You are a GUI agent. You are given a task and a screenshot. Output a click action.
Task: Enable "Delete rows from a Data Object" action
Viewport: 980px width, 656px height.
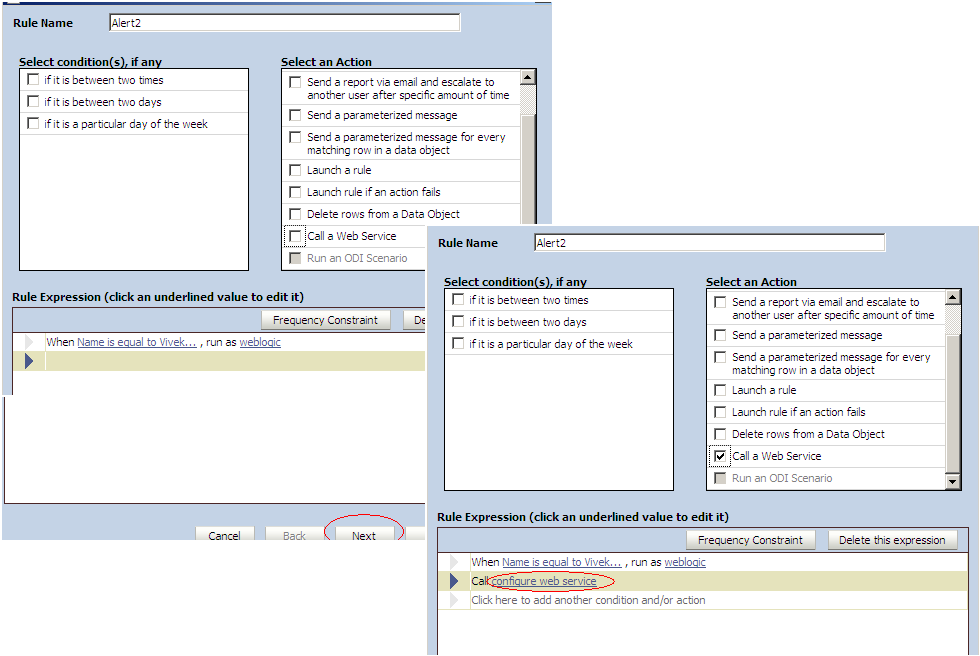pyautogui.click(x=720, y=434)
